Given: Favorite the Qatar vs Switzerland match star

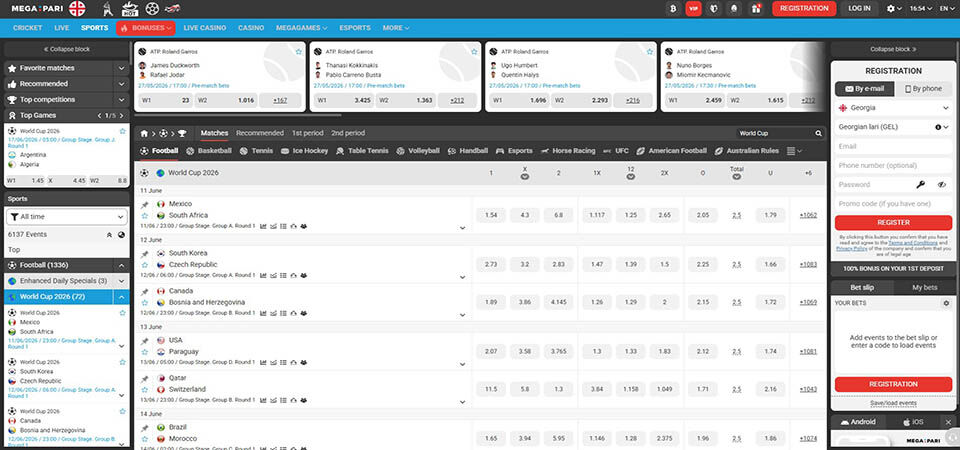Looking at the screenshot, I should point(145,389).
